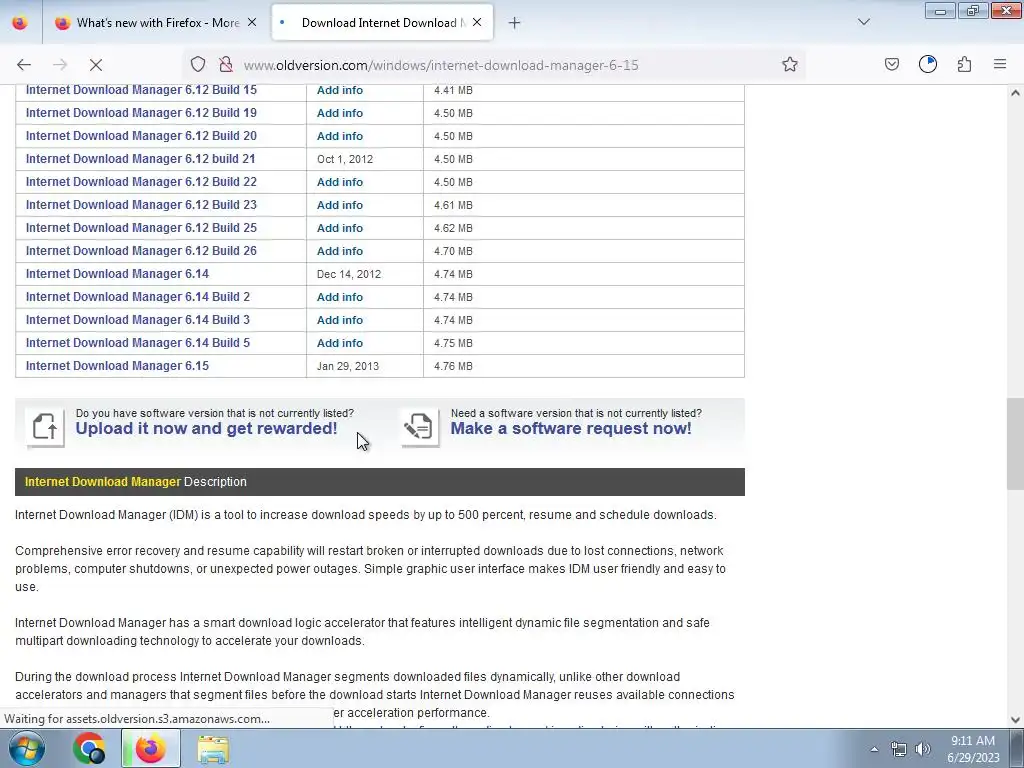Open the Windows Start menu
This screenshot has height=768, width=1024.
coord(26,748)
